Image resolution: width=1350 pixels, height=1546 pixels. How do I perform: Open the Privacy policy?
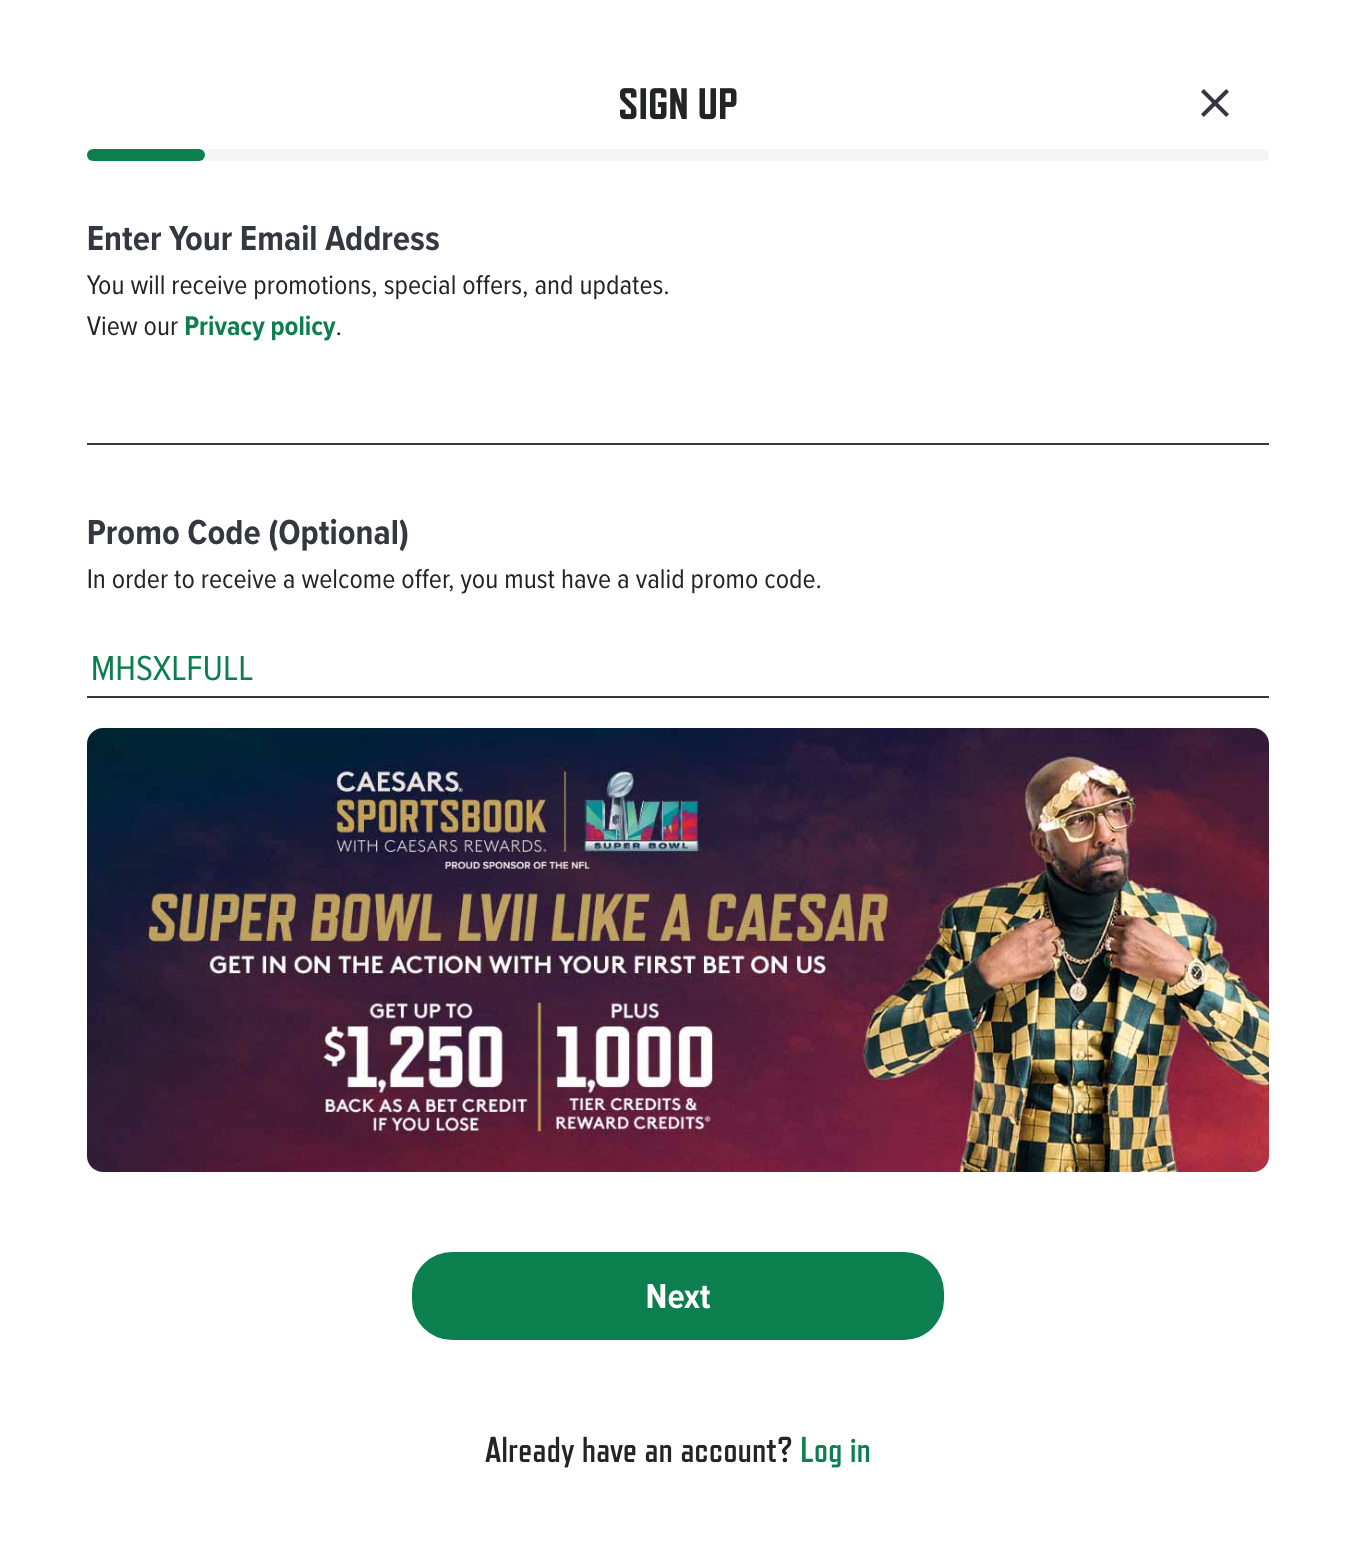(259, 326)
